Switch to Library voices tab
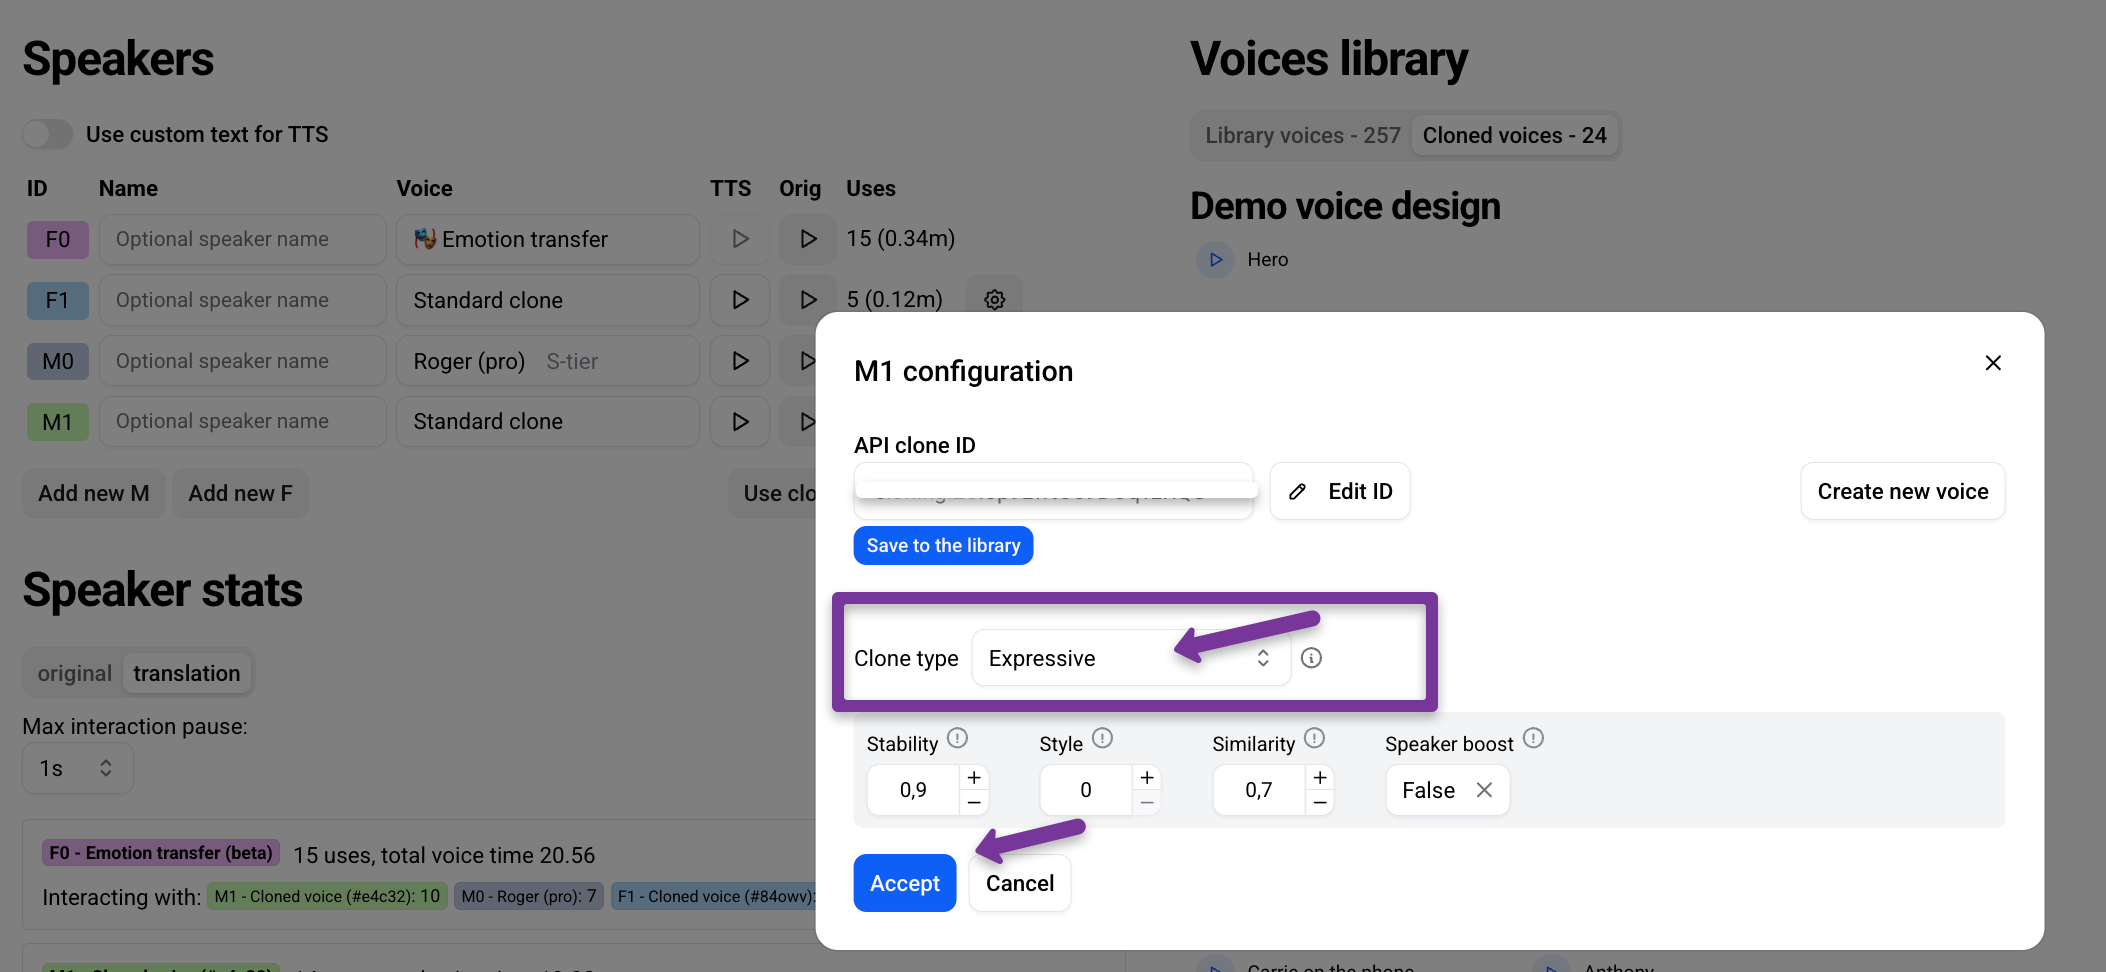This screenshot has height=972, width=2106. (1302, 135)
